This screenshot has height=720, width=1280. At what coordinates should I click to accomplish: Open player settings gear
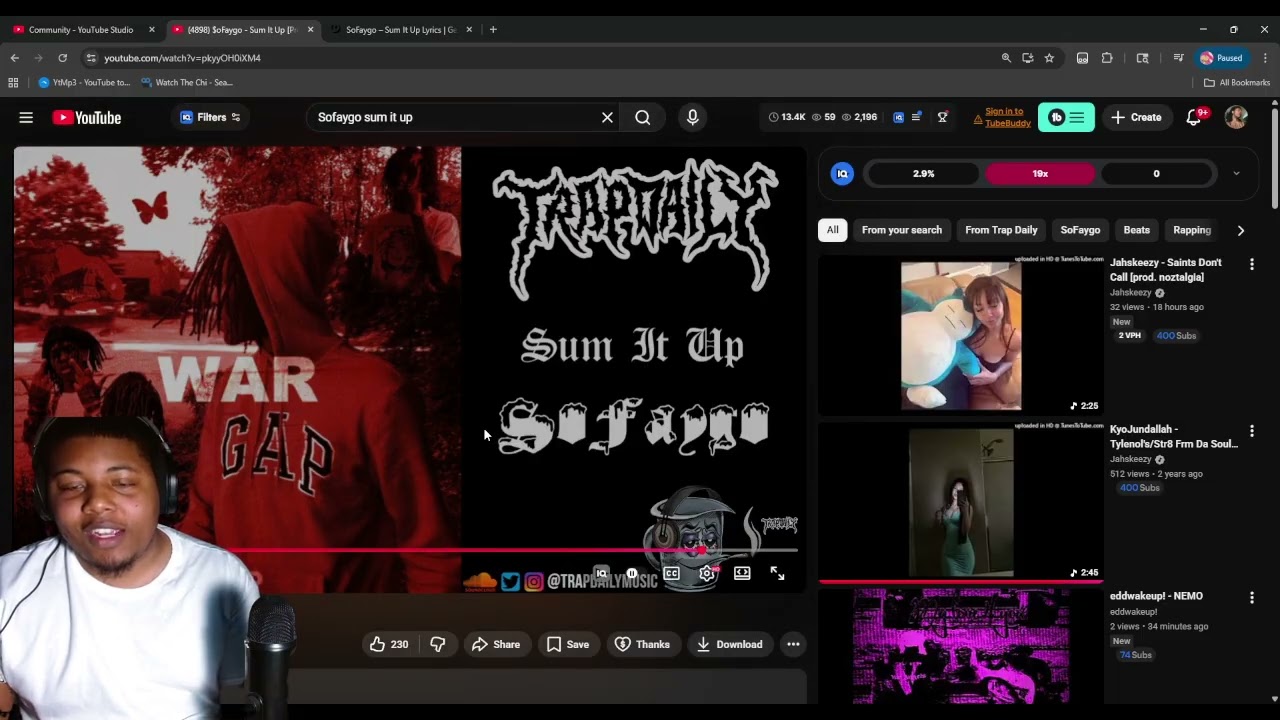706,573
